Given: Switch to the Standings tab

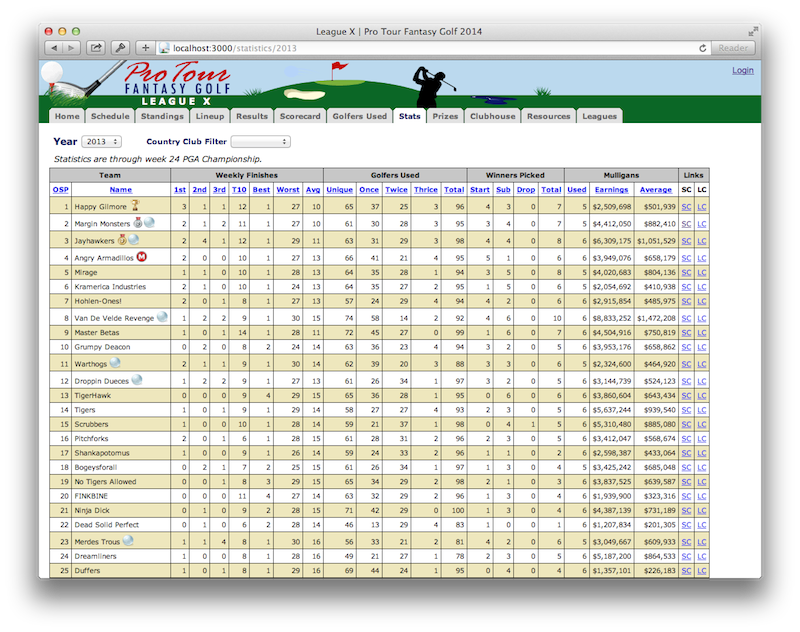Looking at the screenshot, I should [163, 116].
